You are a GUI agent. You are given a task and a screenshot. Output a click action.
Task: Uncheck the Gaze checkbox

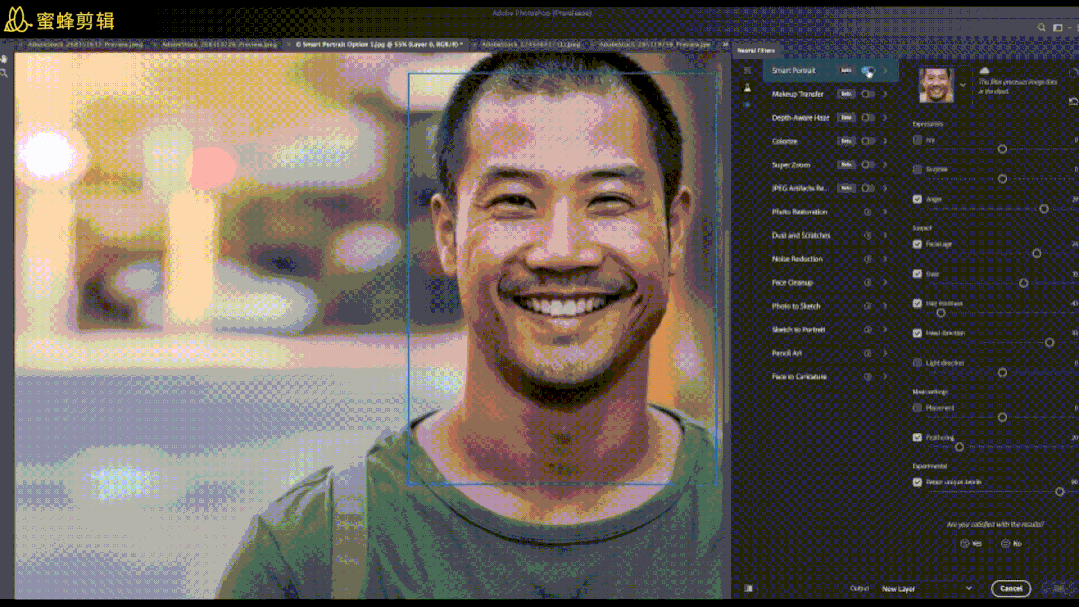[917, 273]
